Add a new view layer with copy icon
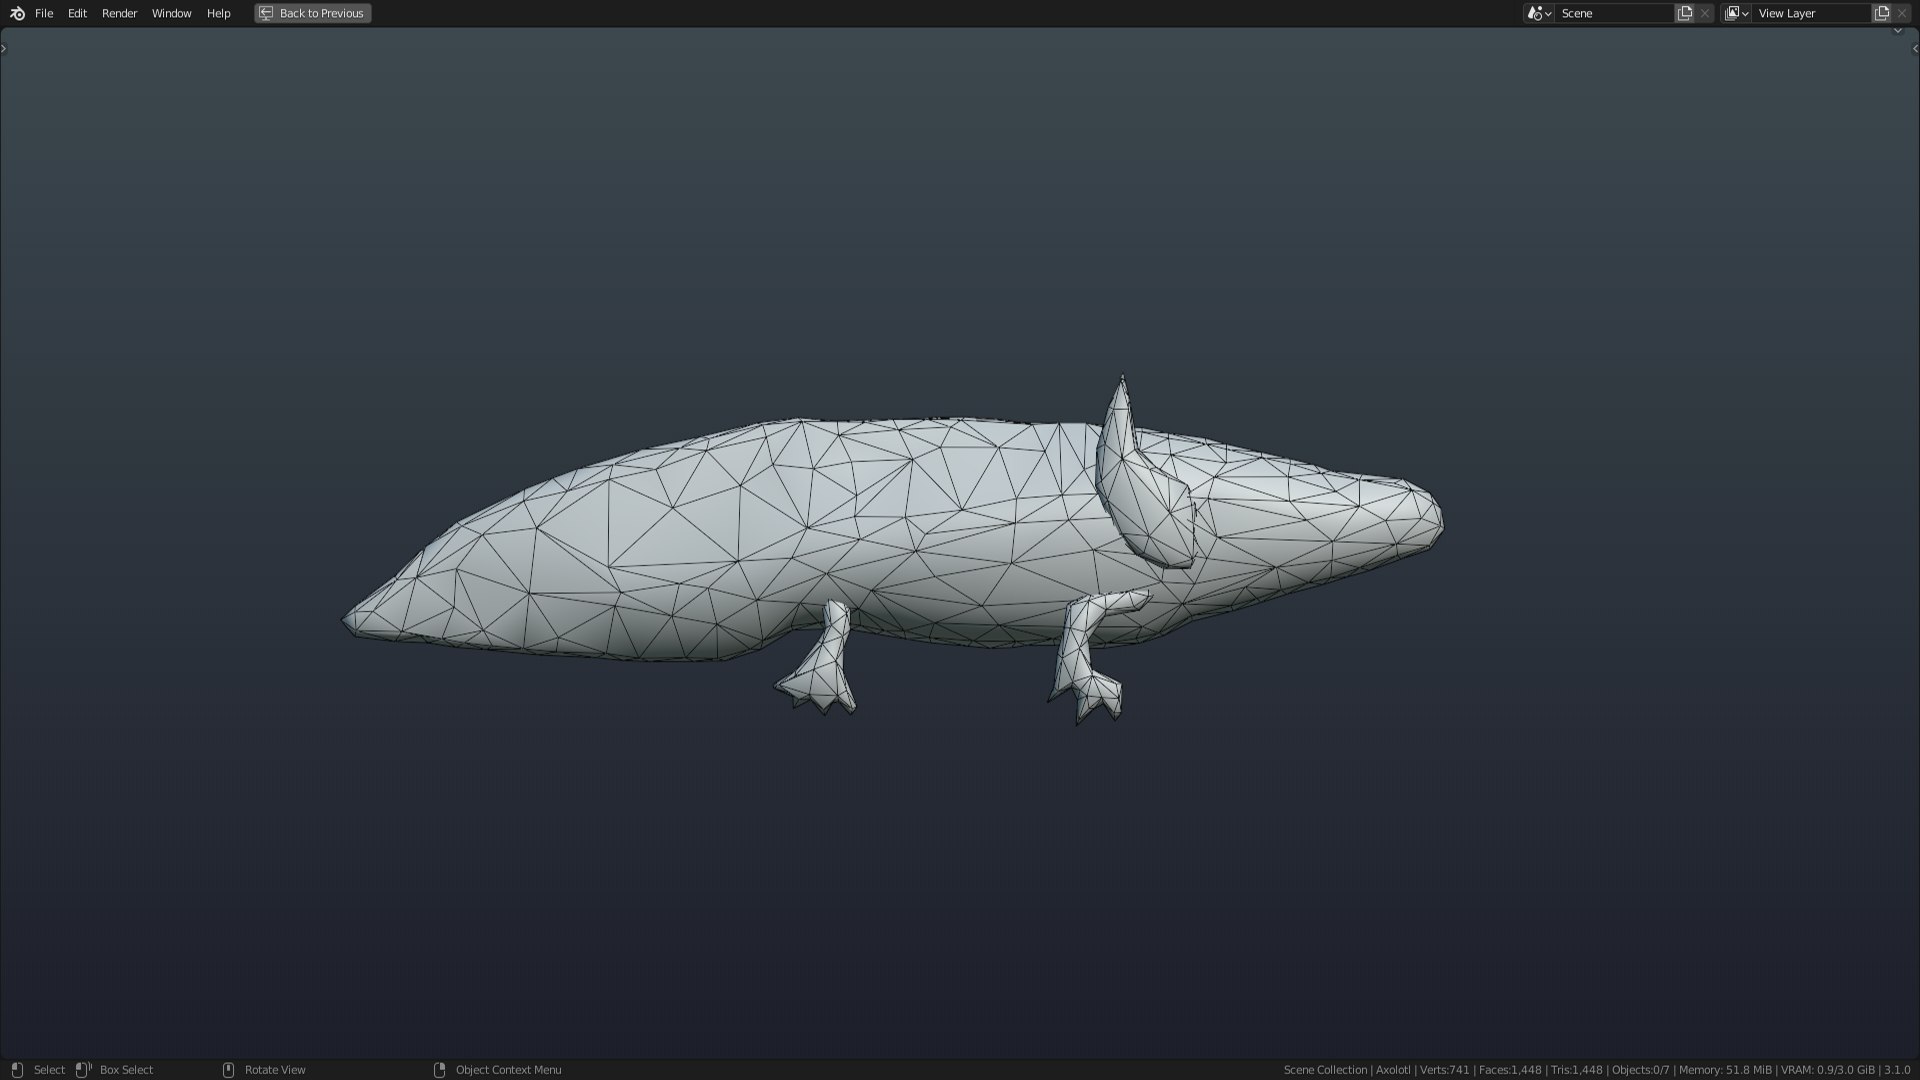The image size is (1920, 1080). [x=1882, y=13]
